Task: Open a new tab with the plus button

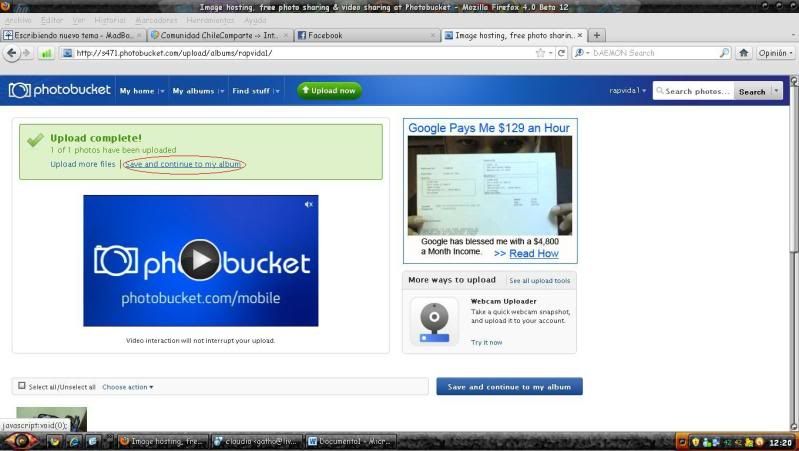Action: click(x=597, y=35)
